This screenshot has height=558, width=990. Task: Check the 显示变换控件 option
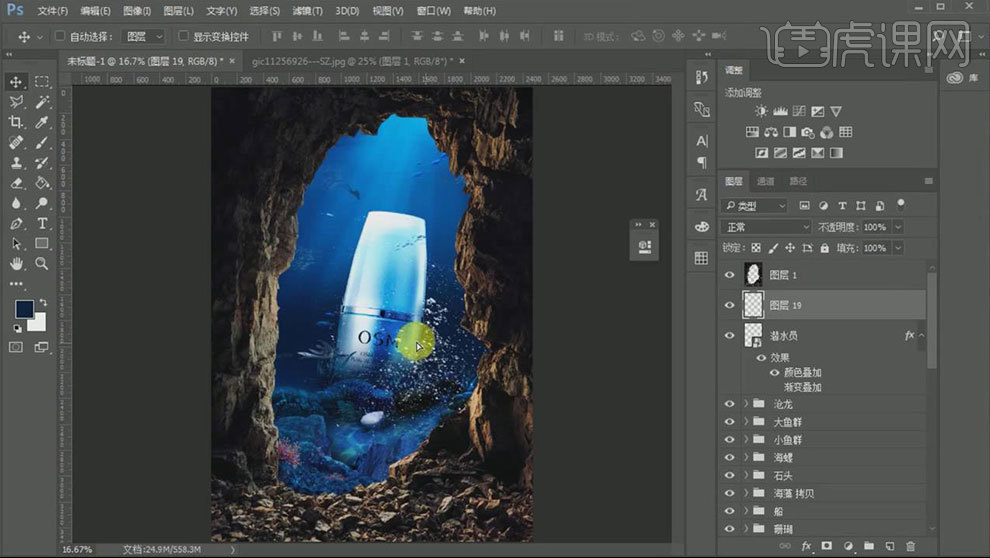182,36
